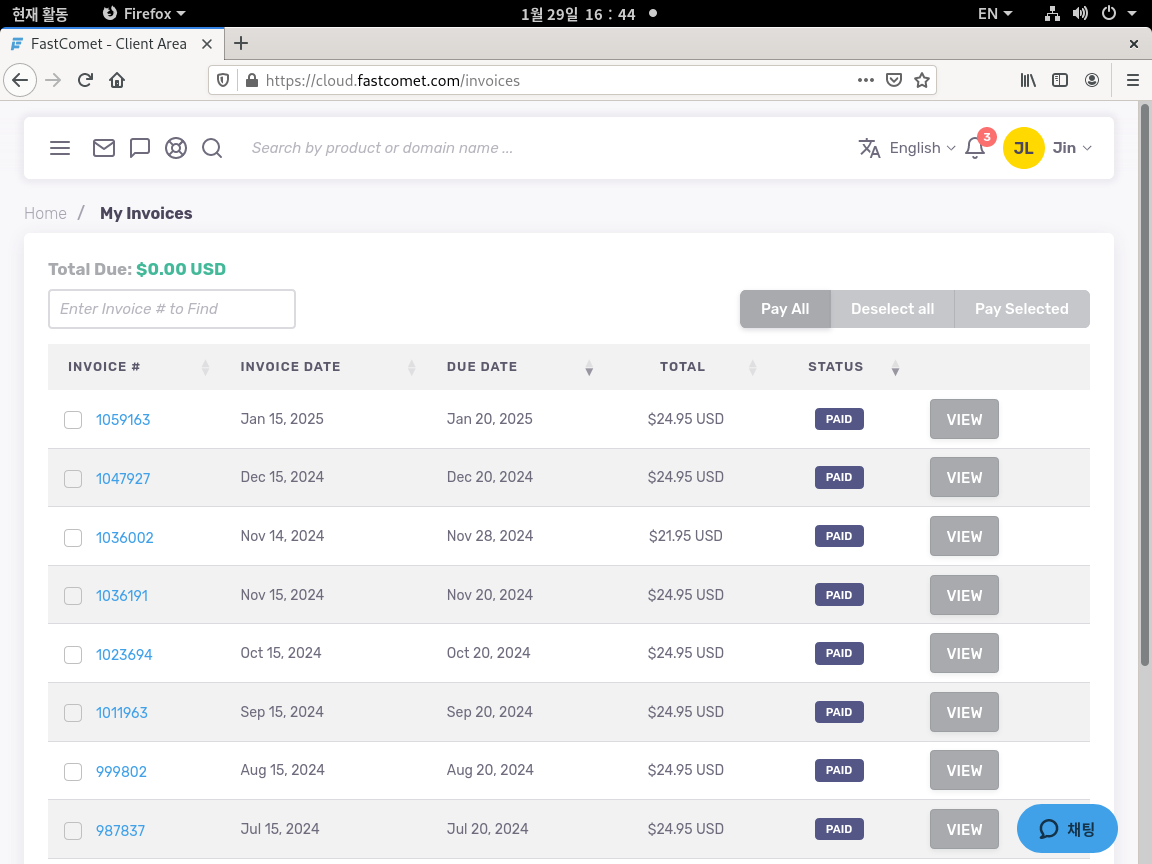Viewport: 1152px width, 864px height.
Task: Expand the English language dropdown
Action: [x=907, y=148]
